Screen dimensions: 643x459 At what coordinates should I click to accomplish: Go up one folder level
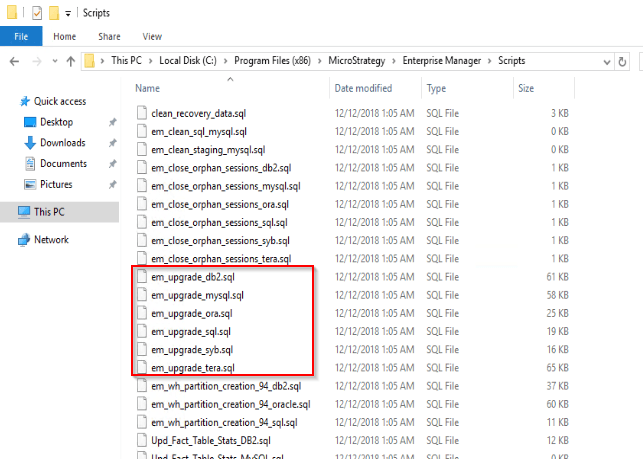[71, 62]
